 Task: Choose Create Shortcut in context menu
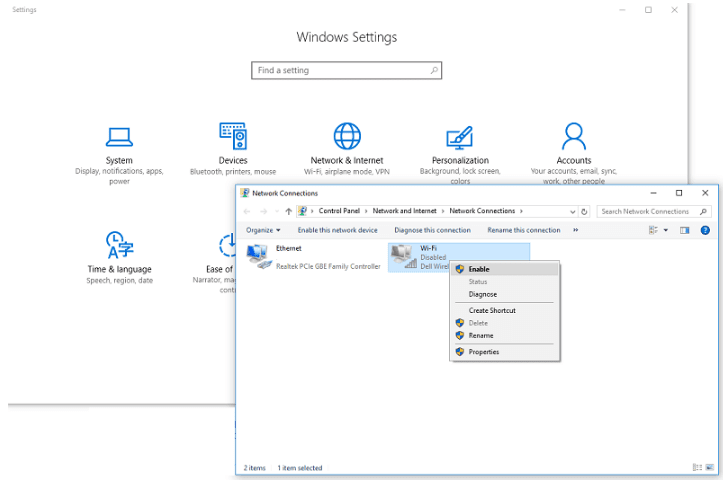[x=505, y=310]
